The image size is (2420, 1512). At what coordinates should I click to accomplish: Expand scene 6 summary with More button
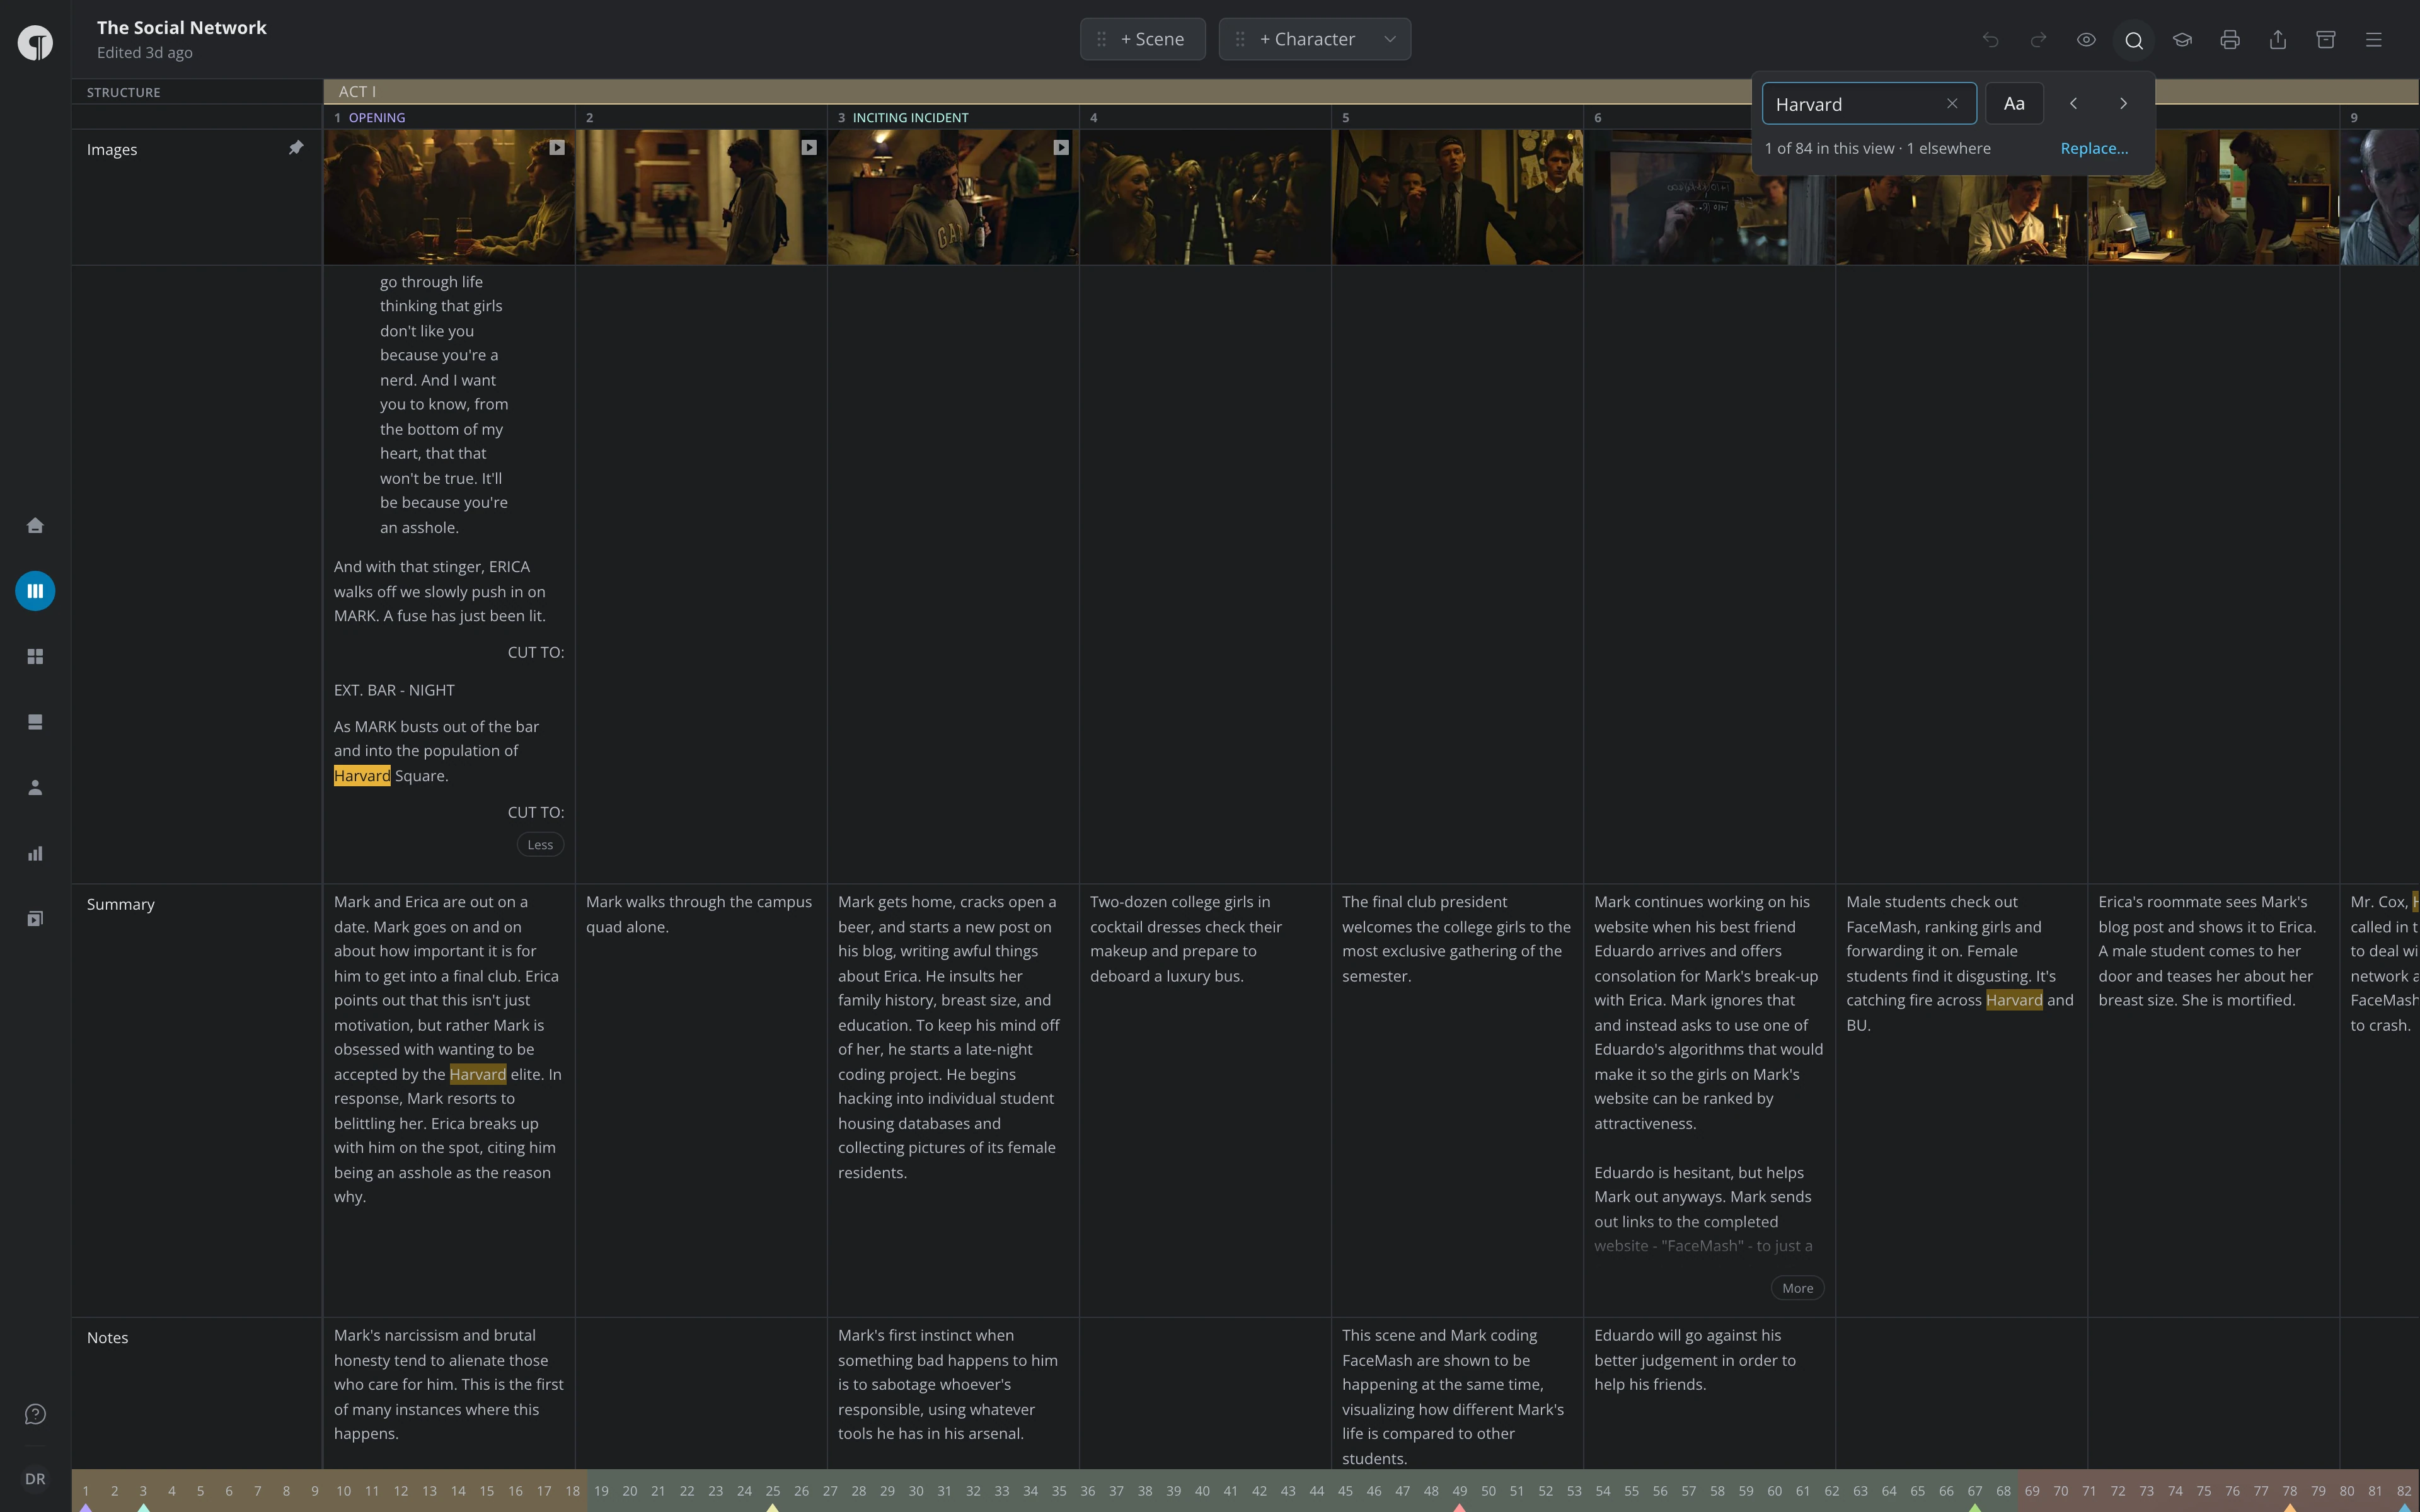(x=1797, y=1288)
